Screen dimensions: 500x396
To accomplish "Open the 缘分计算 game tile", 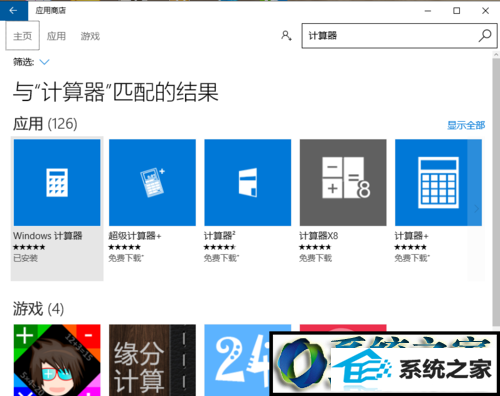I will click(x=152, y=360).
